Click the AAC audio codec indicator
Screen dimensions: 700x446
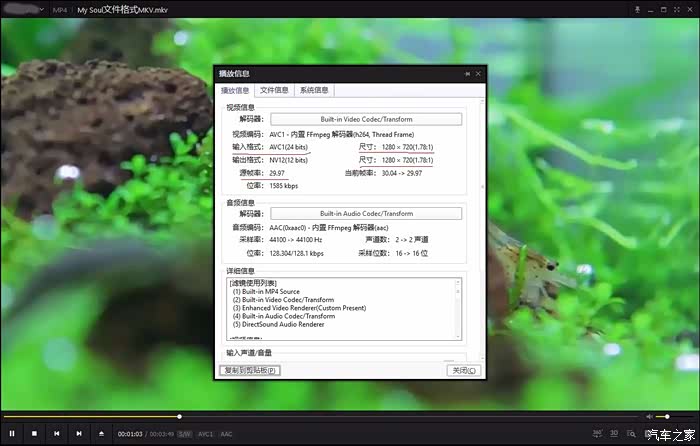(x=226, y=434)
